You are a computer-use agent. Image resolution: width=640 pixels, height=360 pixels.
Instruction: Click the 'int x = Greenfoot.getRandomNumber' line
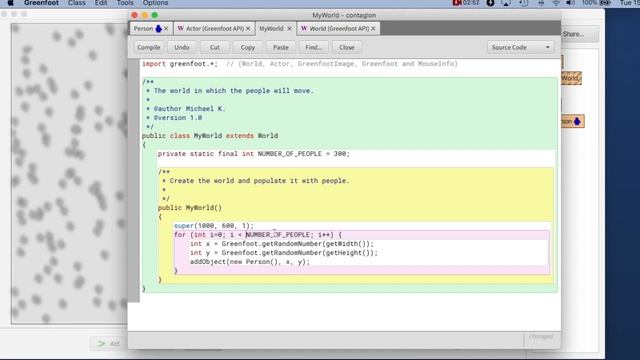[282, 244]
